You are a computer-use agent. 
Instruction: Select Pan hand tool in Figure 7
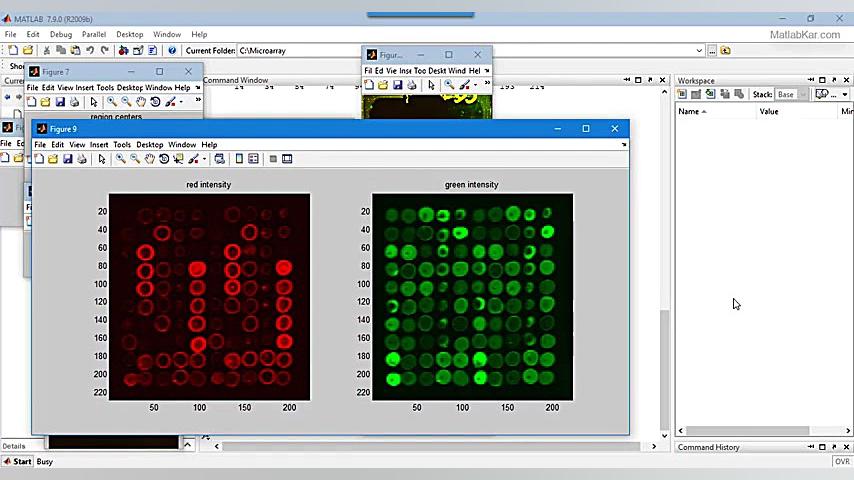141,102
